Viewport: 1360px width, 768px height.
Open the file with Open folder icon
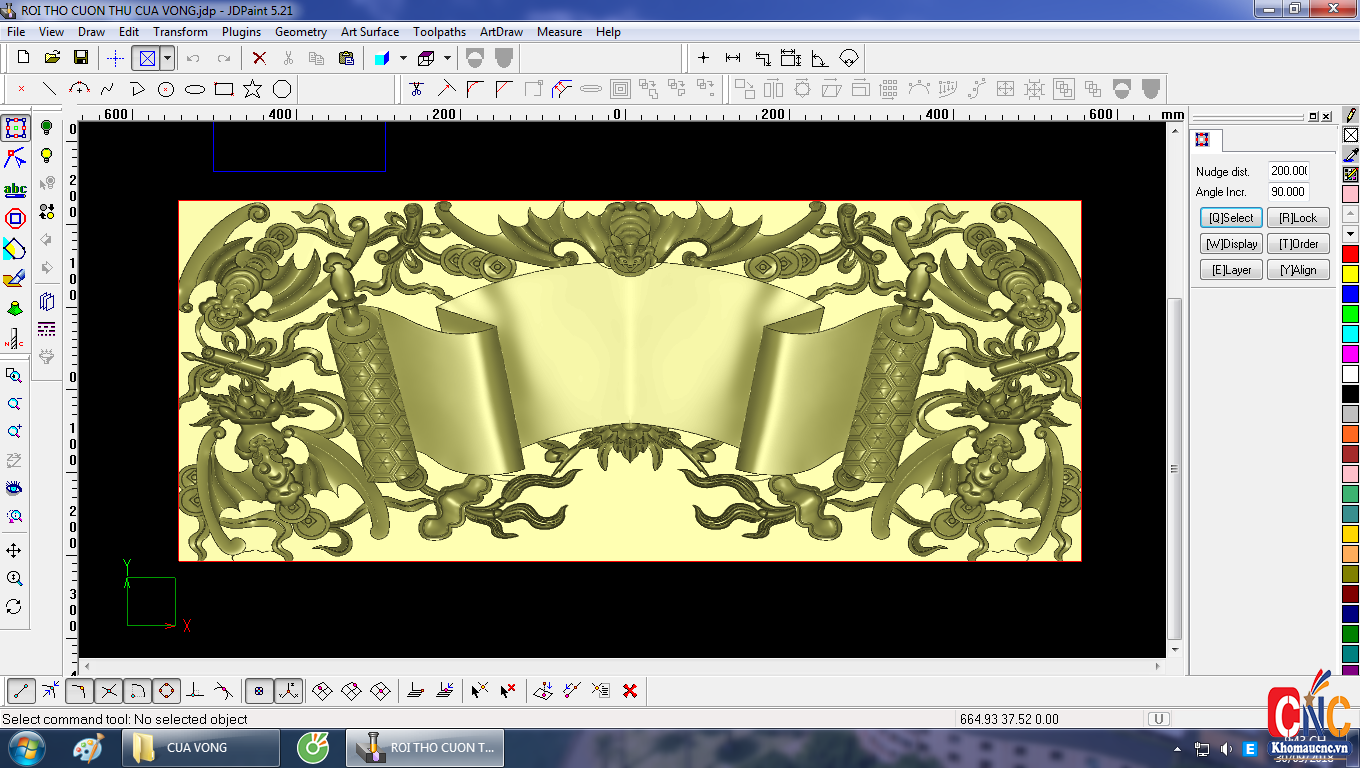point(53,58)
